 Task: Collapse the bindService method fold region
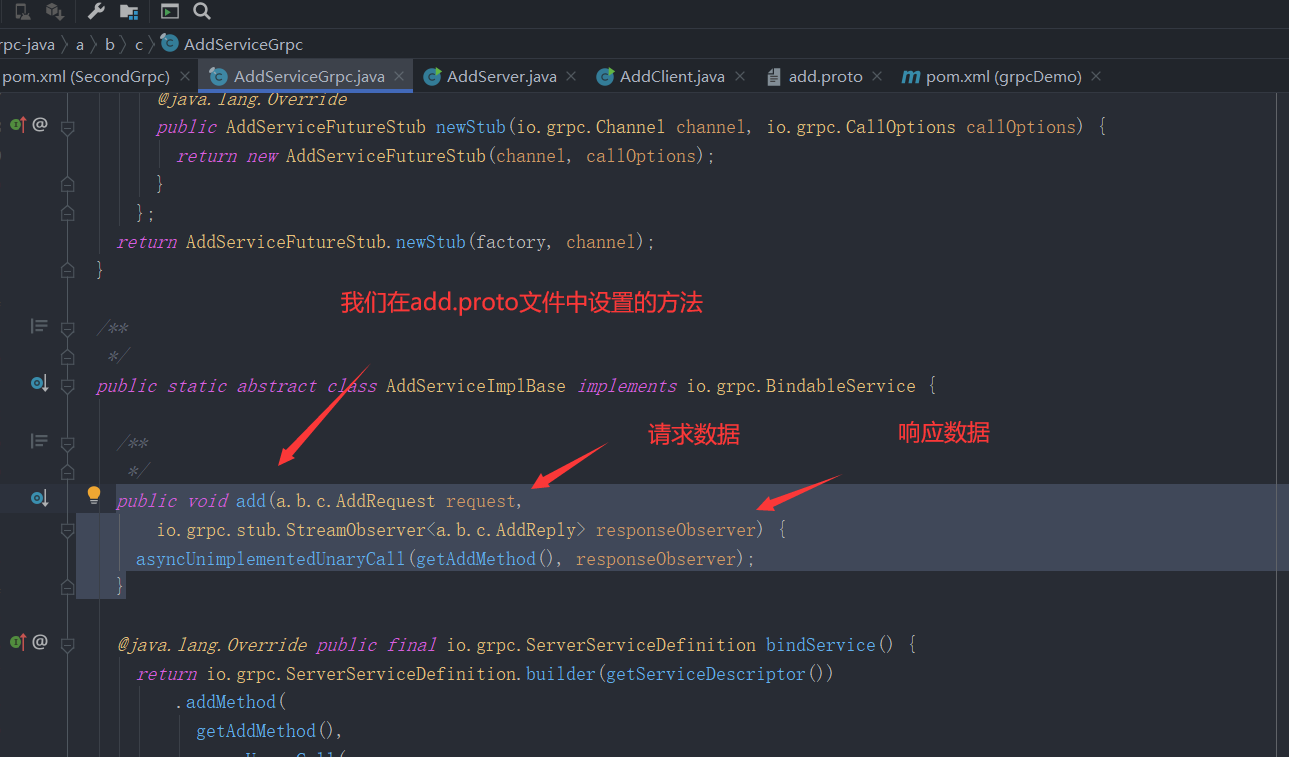[x=68, y=644]
